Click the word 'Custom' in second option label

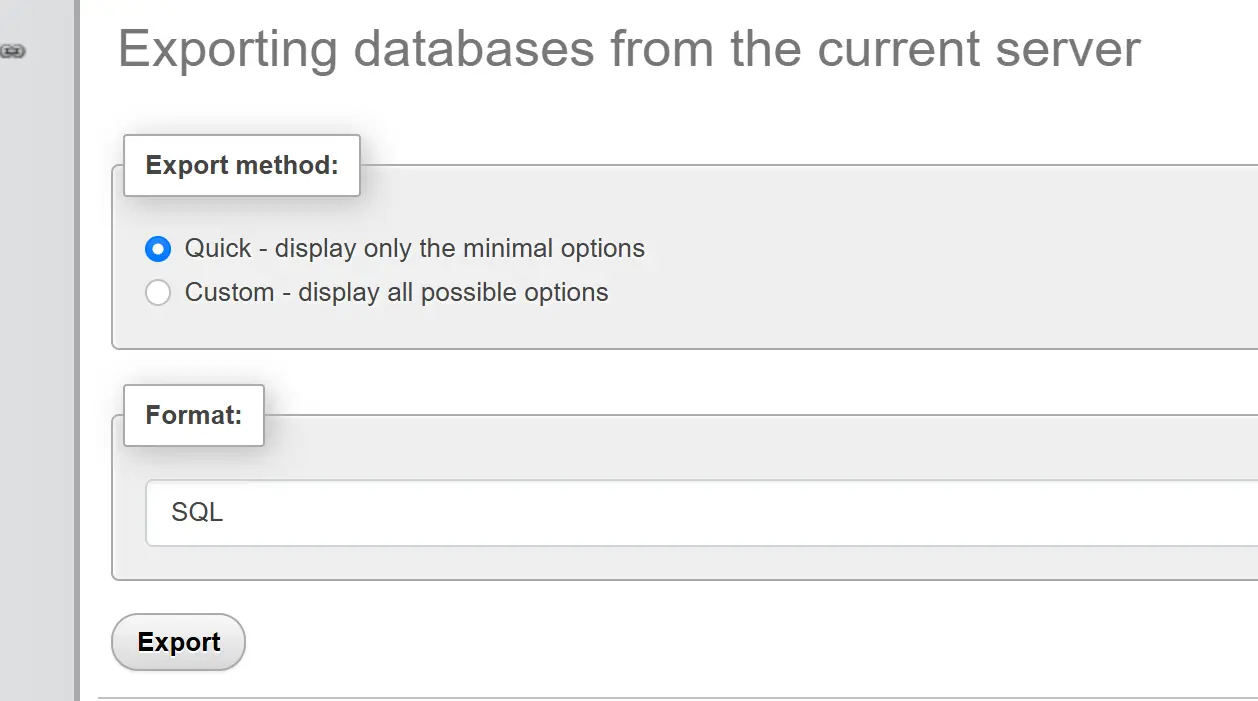229,293
